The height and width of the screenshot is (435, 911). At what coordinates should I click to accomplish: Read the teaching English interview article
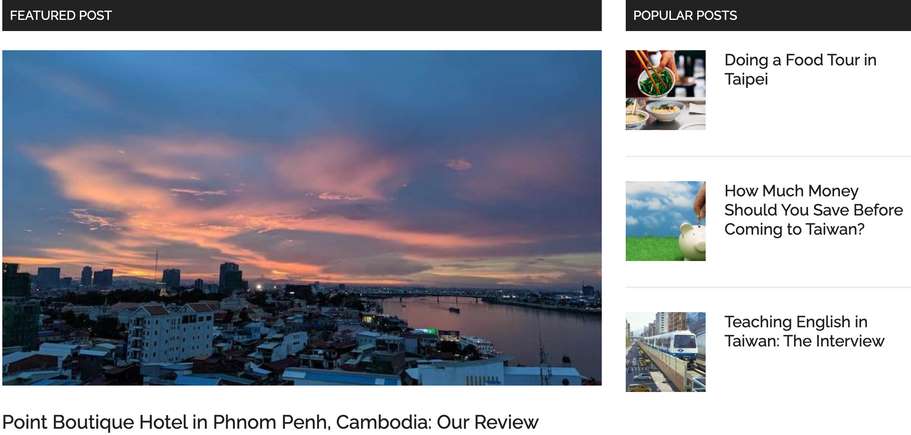pos(804,331)
